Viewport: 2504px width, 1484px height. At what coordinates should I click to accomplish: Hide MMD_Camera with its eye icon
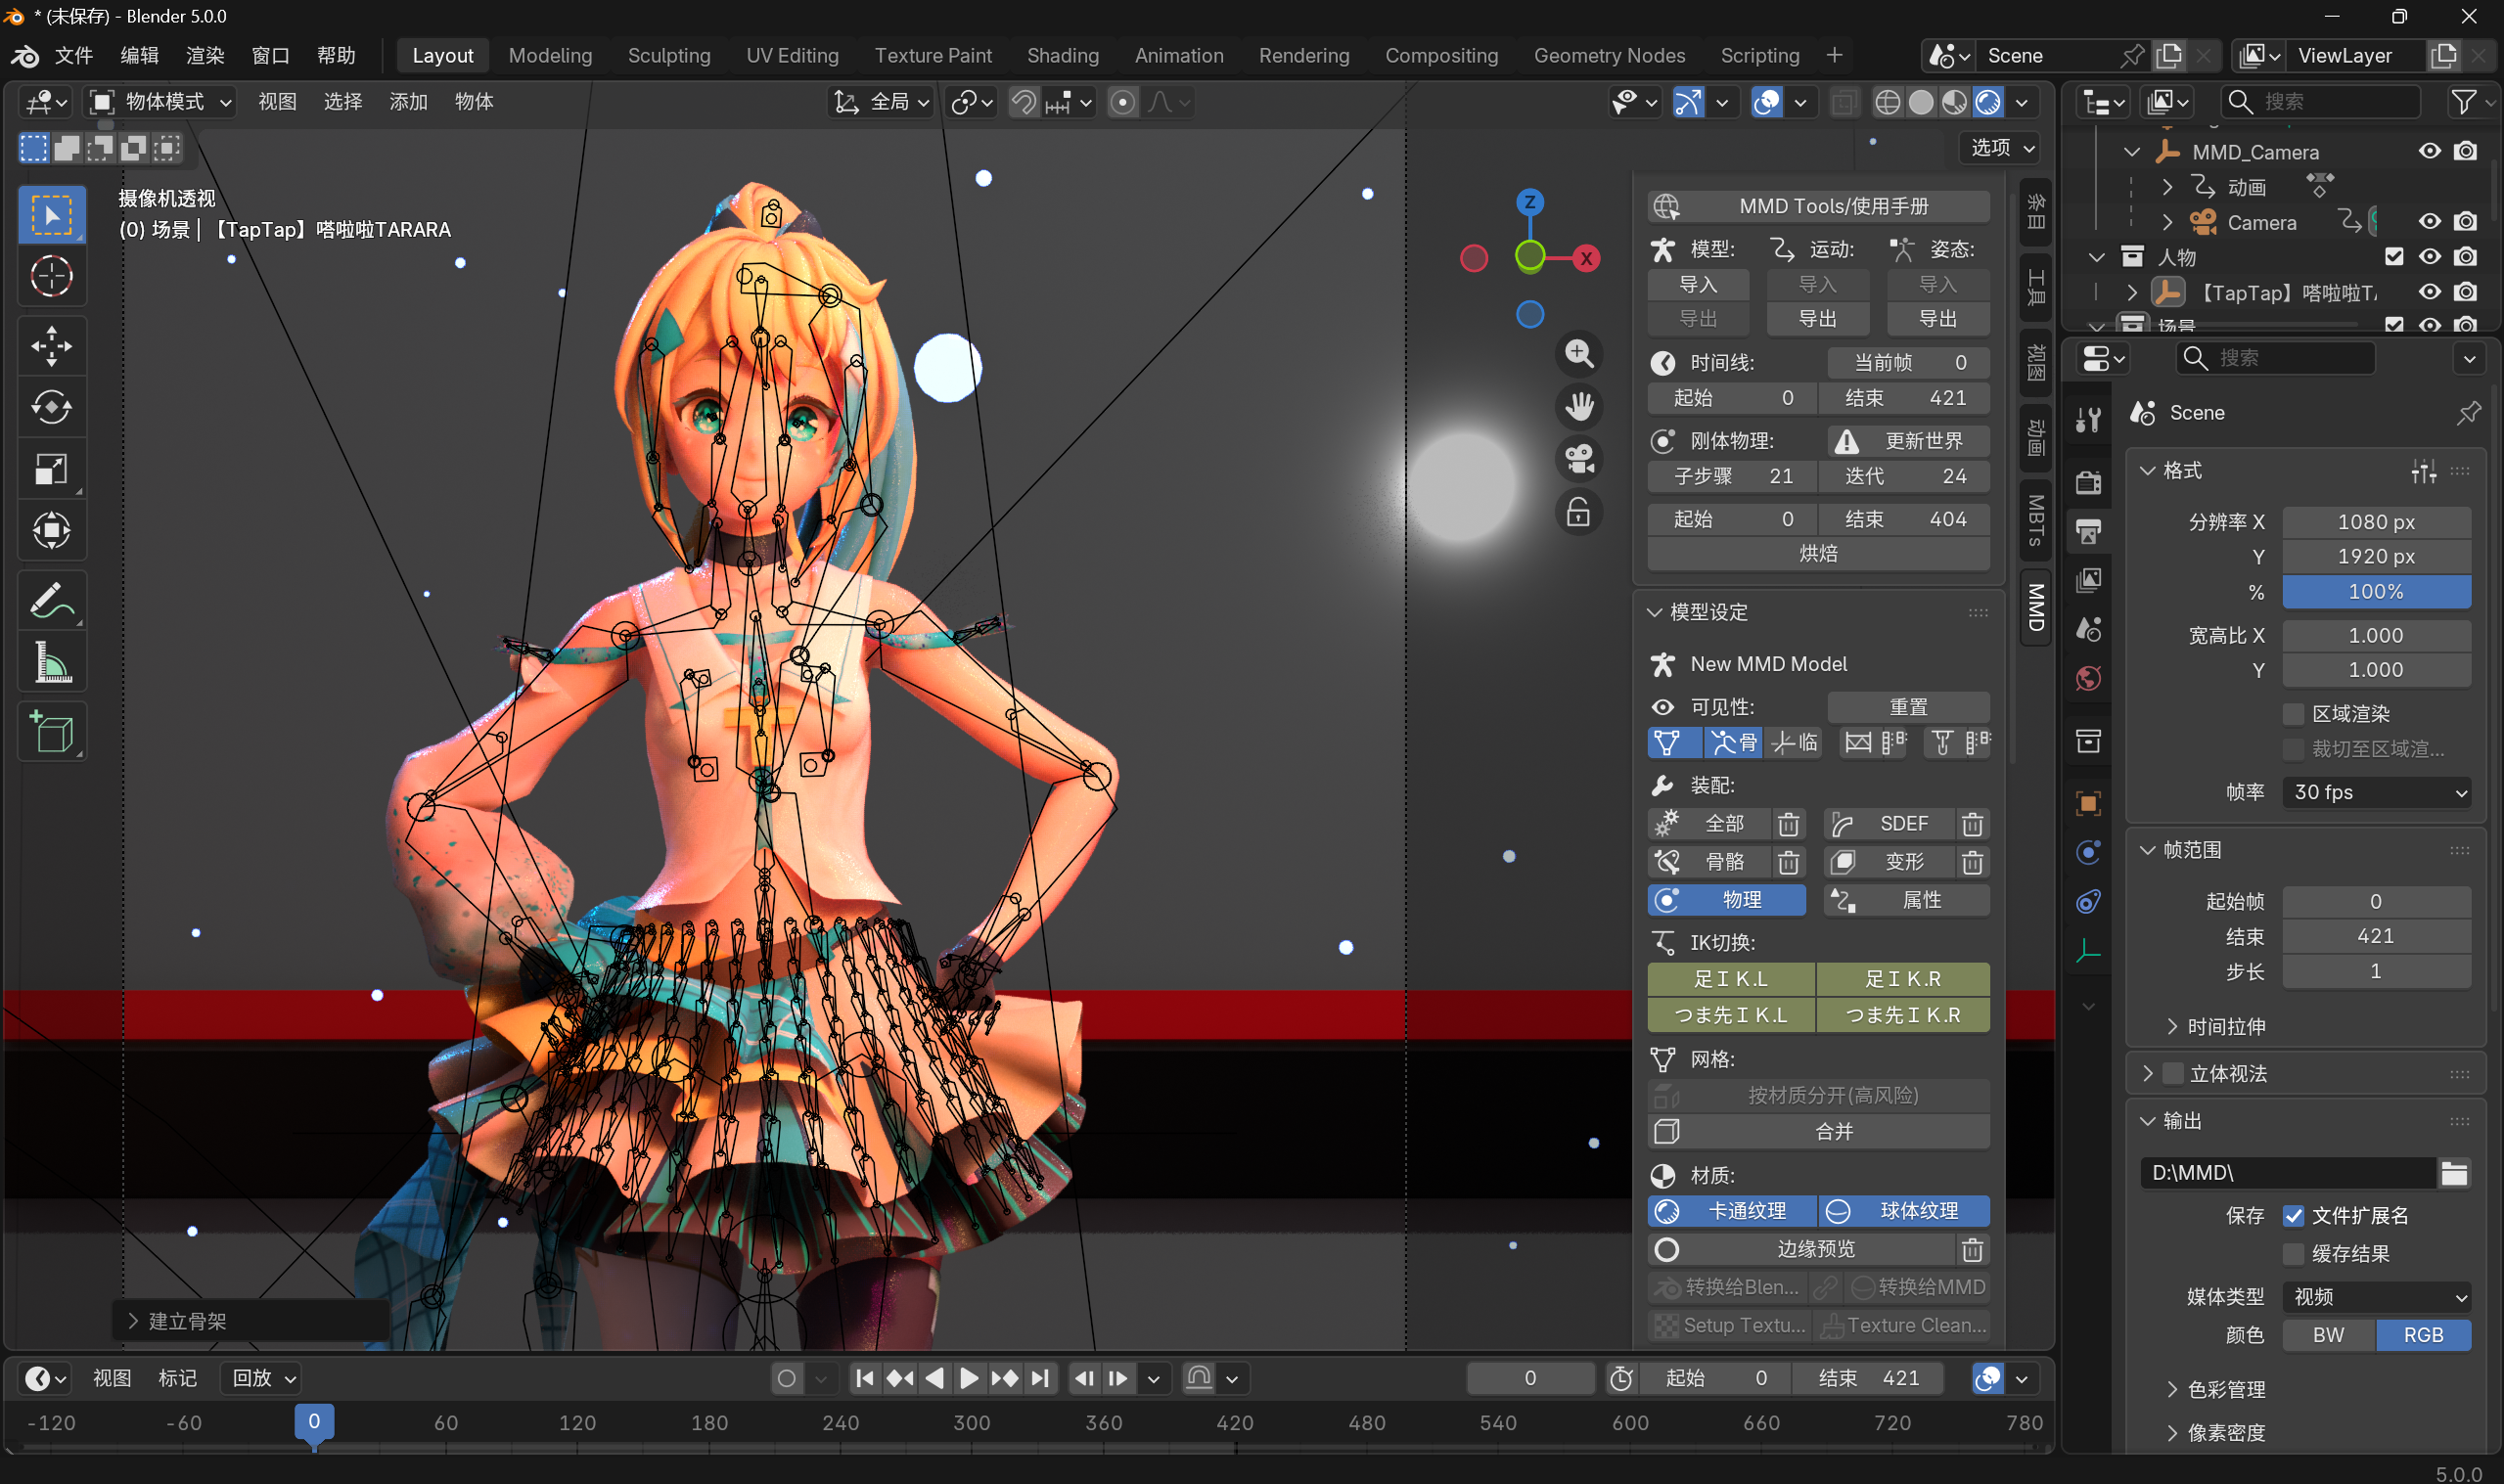click(2429, 151)
